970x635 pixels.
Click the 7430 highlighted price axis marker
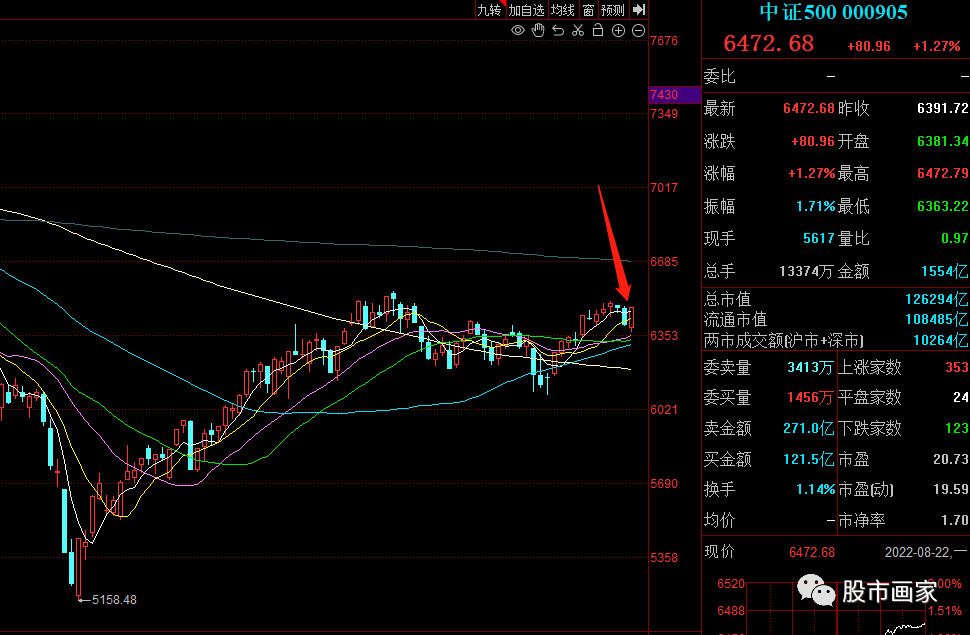tap(674, 95)
